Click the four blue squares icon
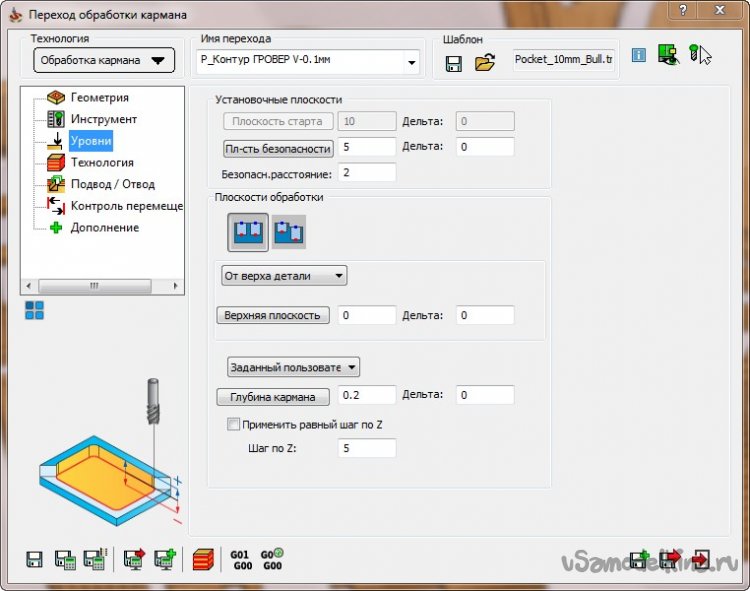The image size is (750, 591). tap(34, 310)
